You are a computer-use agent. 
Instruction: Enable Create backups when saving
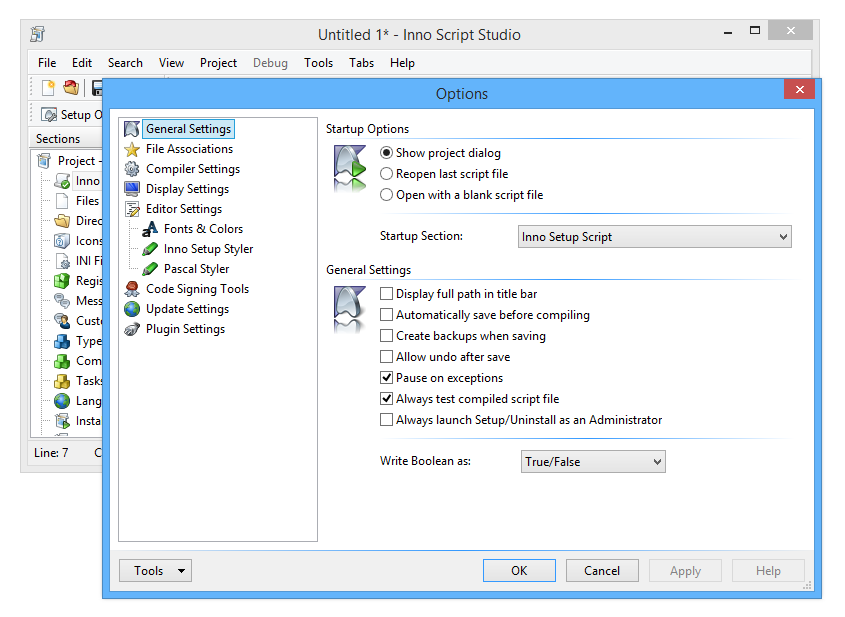pyautogui.click(x=386, y=336)
